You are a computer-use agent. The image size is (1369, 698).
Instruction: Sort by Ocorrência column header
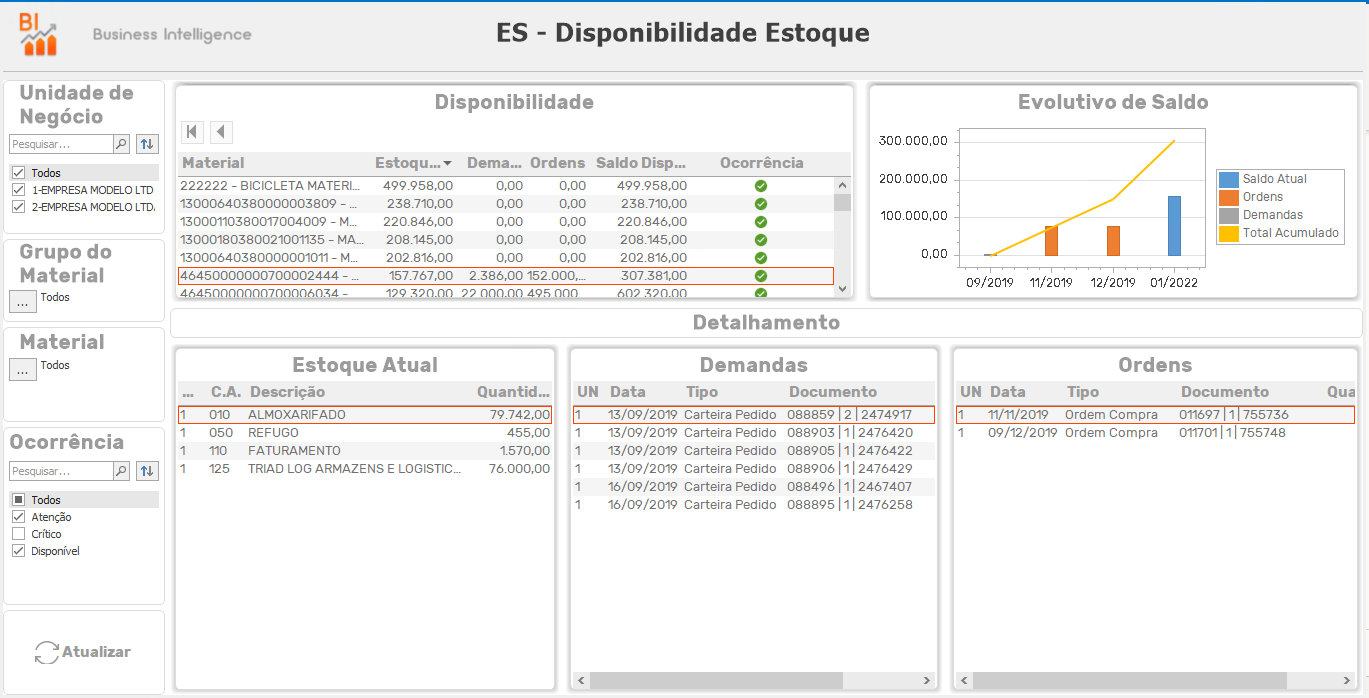761,163
